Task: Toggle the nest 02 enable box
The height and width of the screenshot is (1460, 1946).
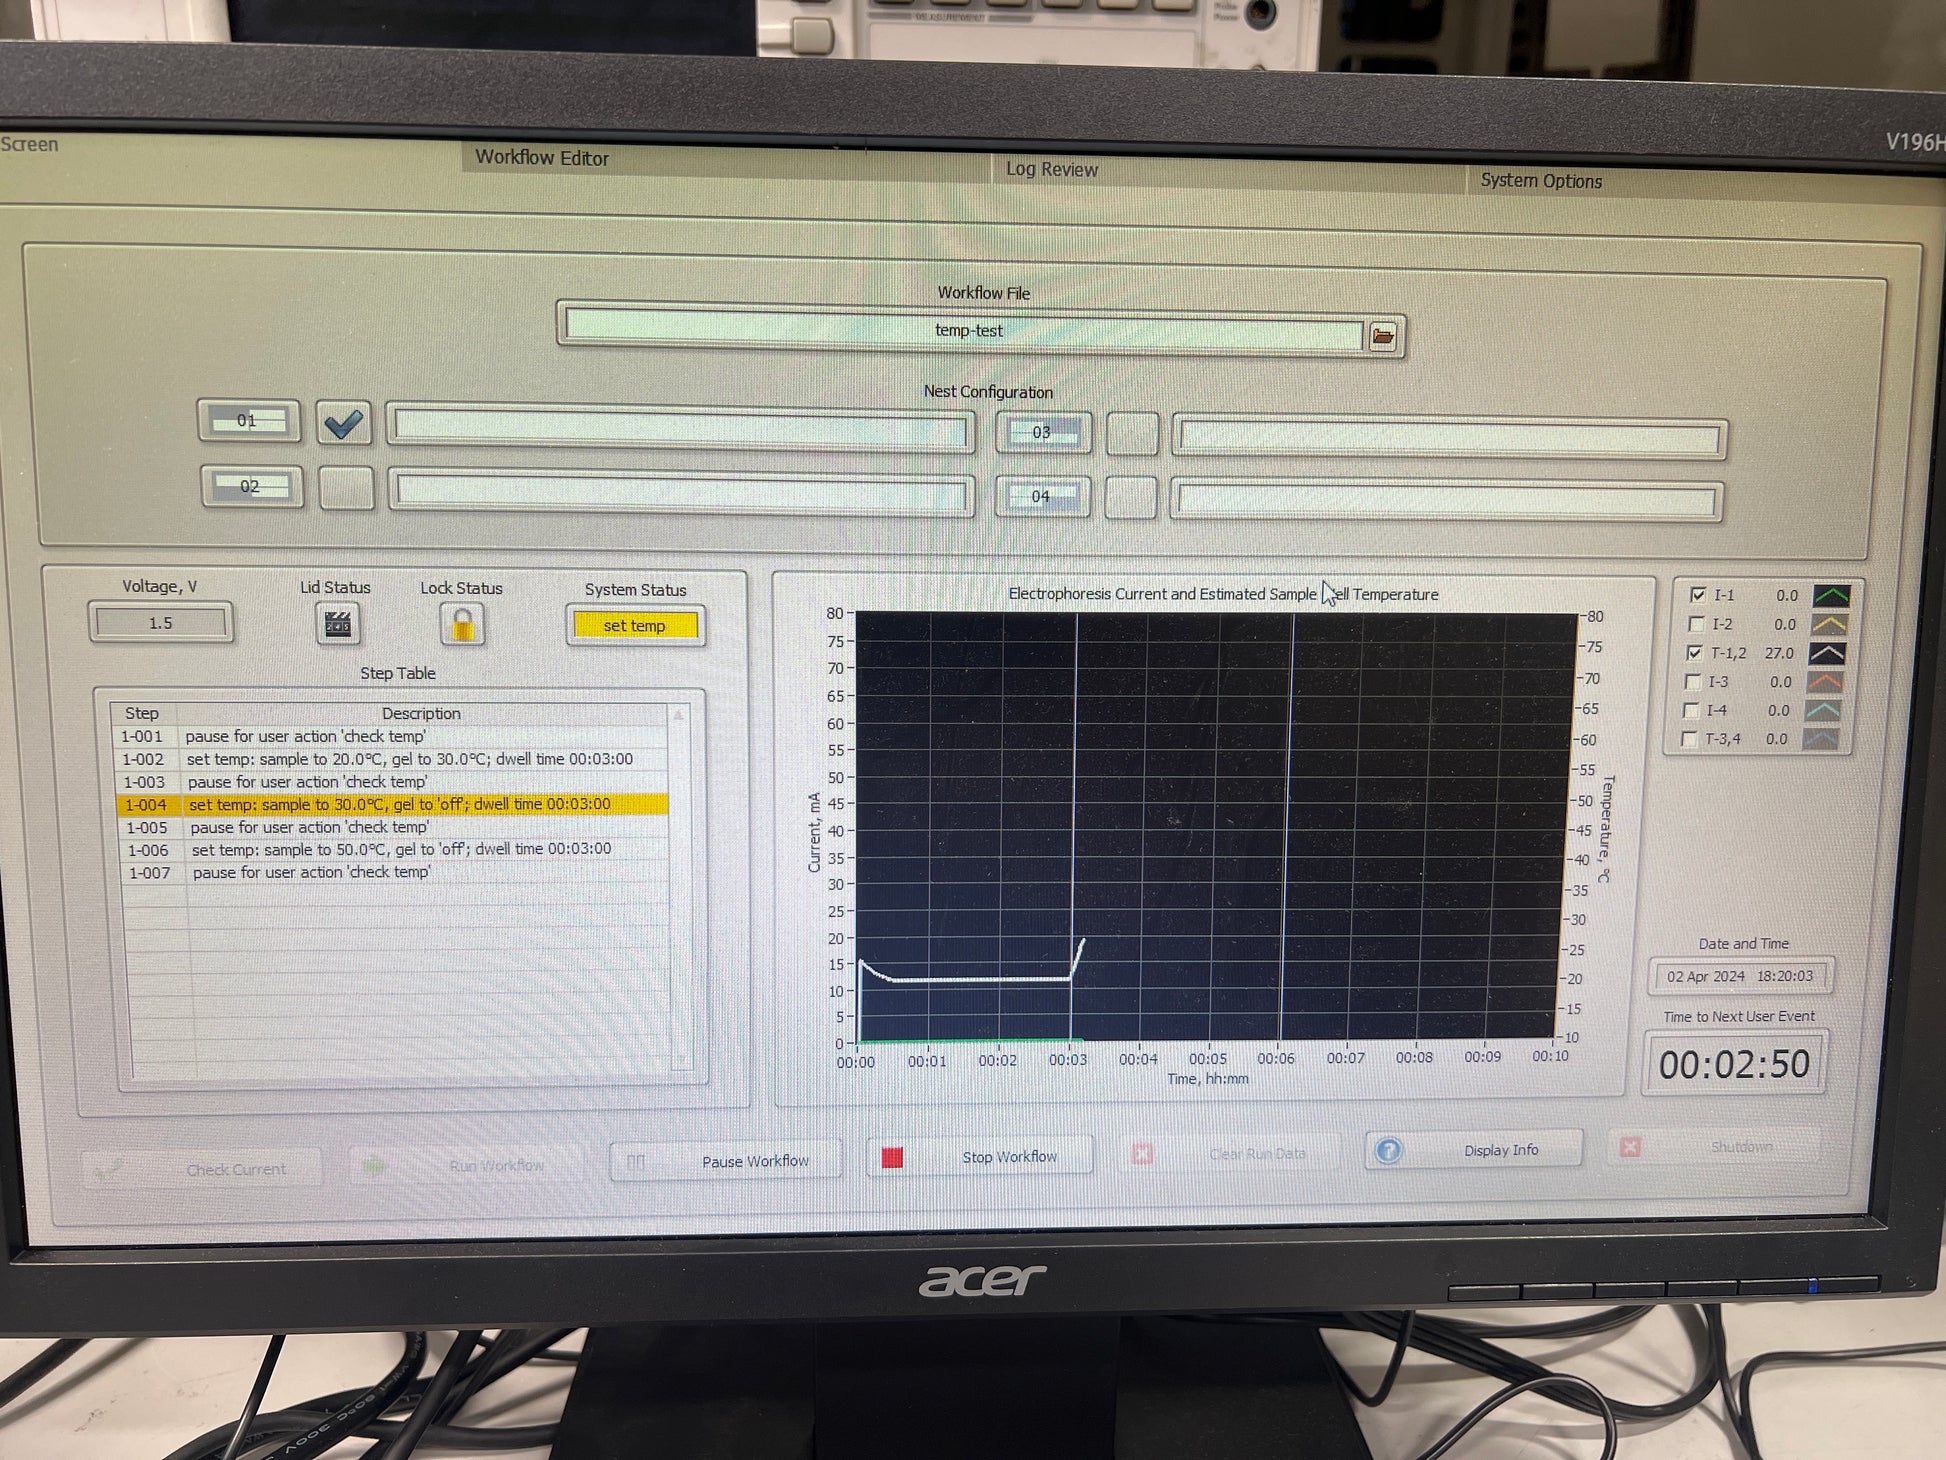Action: pos(346,488)
